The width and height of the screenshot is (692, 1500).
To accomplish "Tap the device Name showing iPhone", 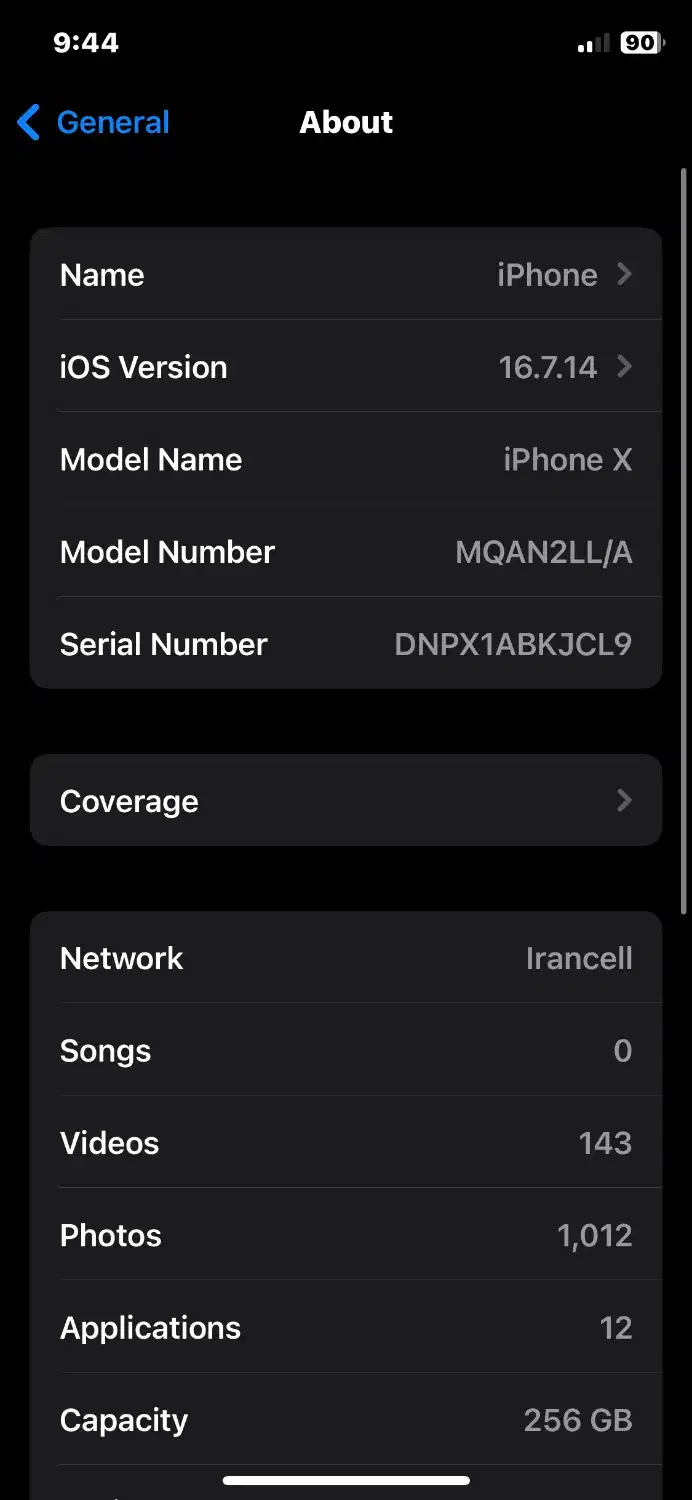I will point(346,274).
